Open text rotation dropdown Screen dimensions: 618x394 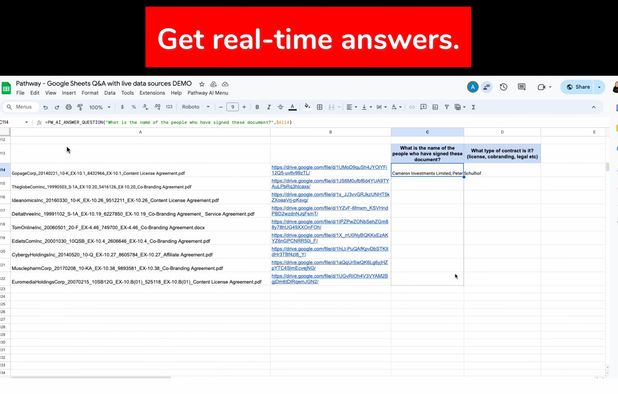(x=395, y=107)
